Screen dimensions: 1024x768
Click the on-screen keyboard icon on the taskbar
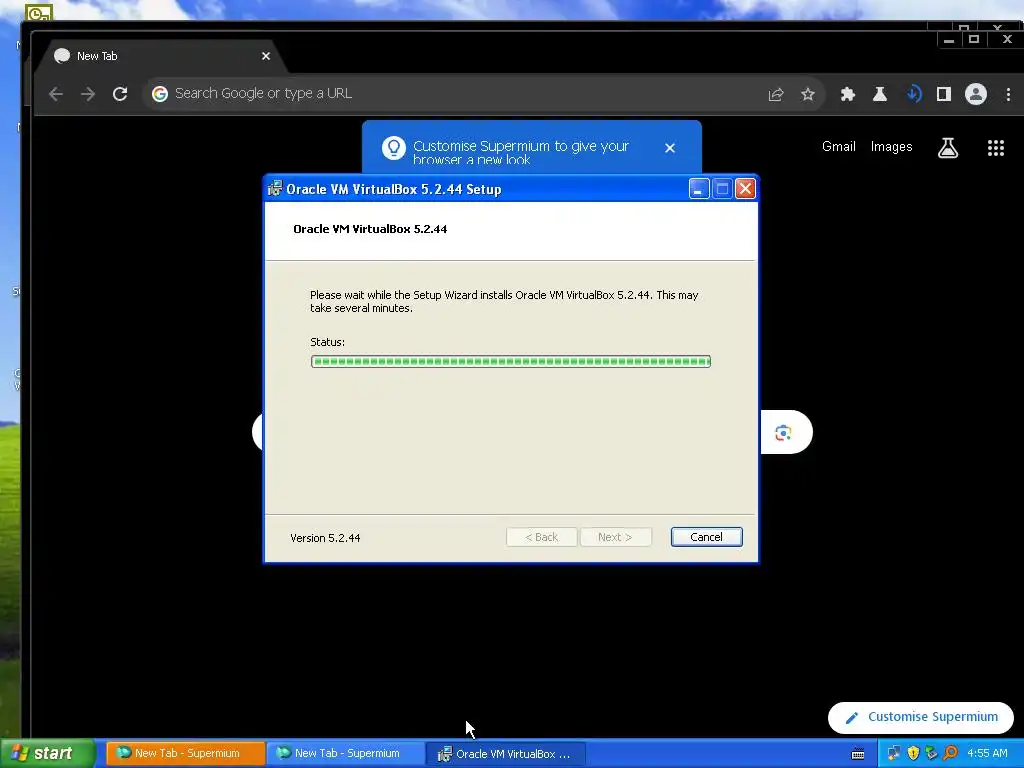(x=858, y=754)
